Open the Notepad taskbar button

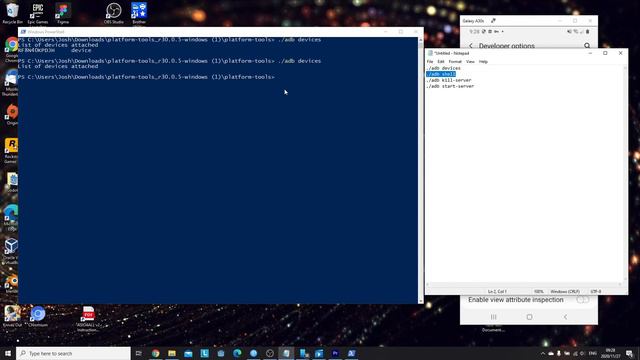pos(286,353)
